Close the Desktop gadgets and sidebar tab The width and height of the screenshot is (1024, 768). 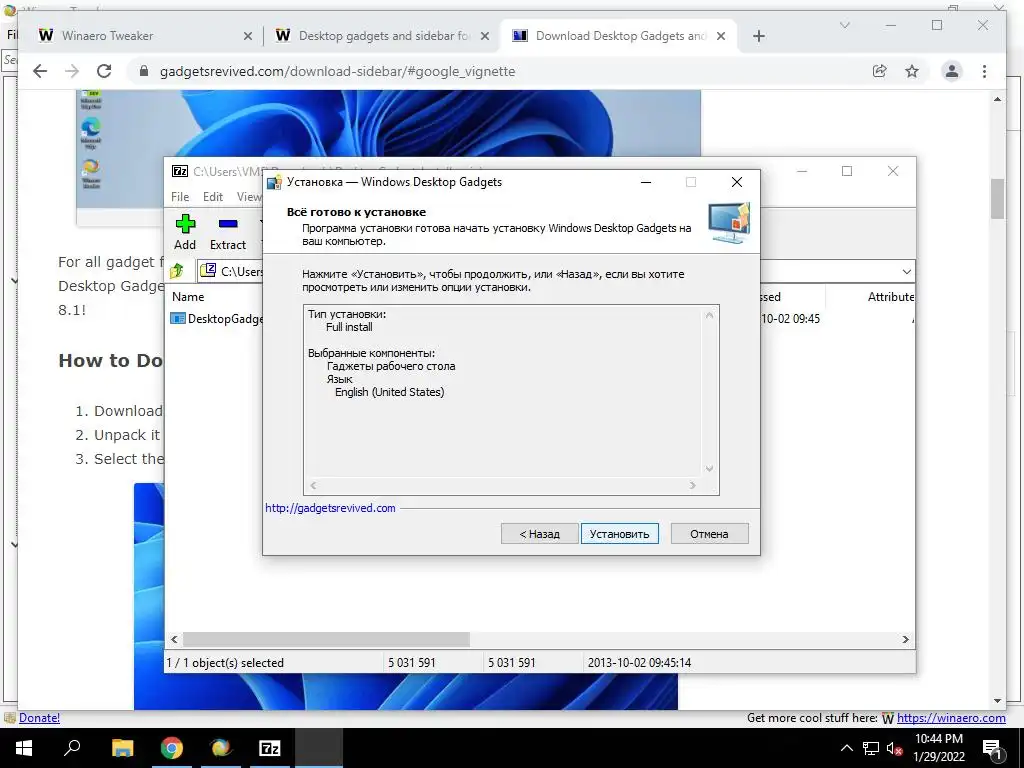[x=485, y=36]
